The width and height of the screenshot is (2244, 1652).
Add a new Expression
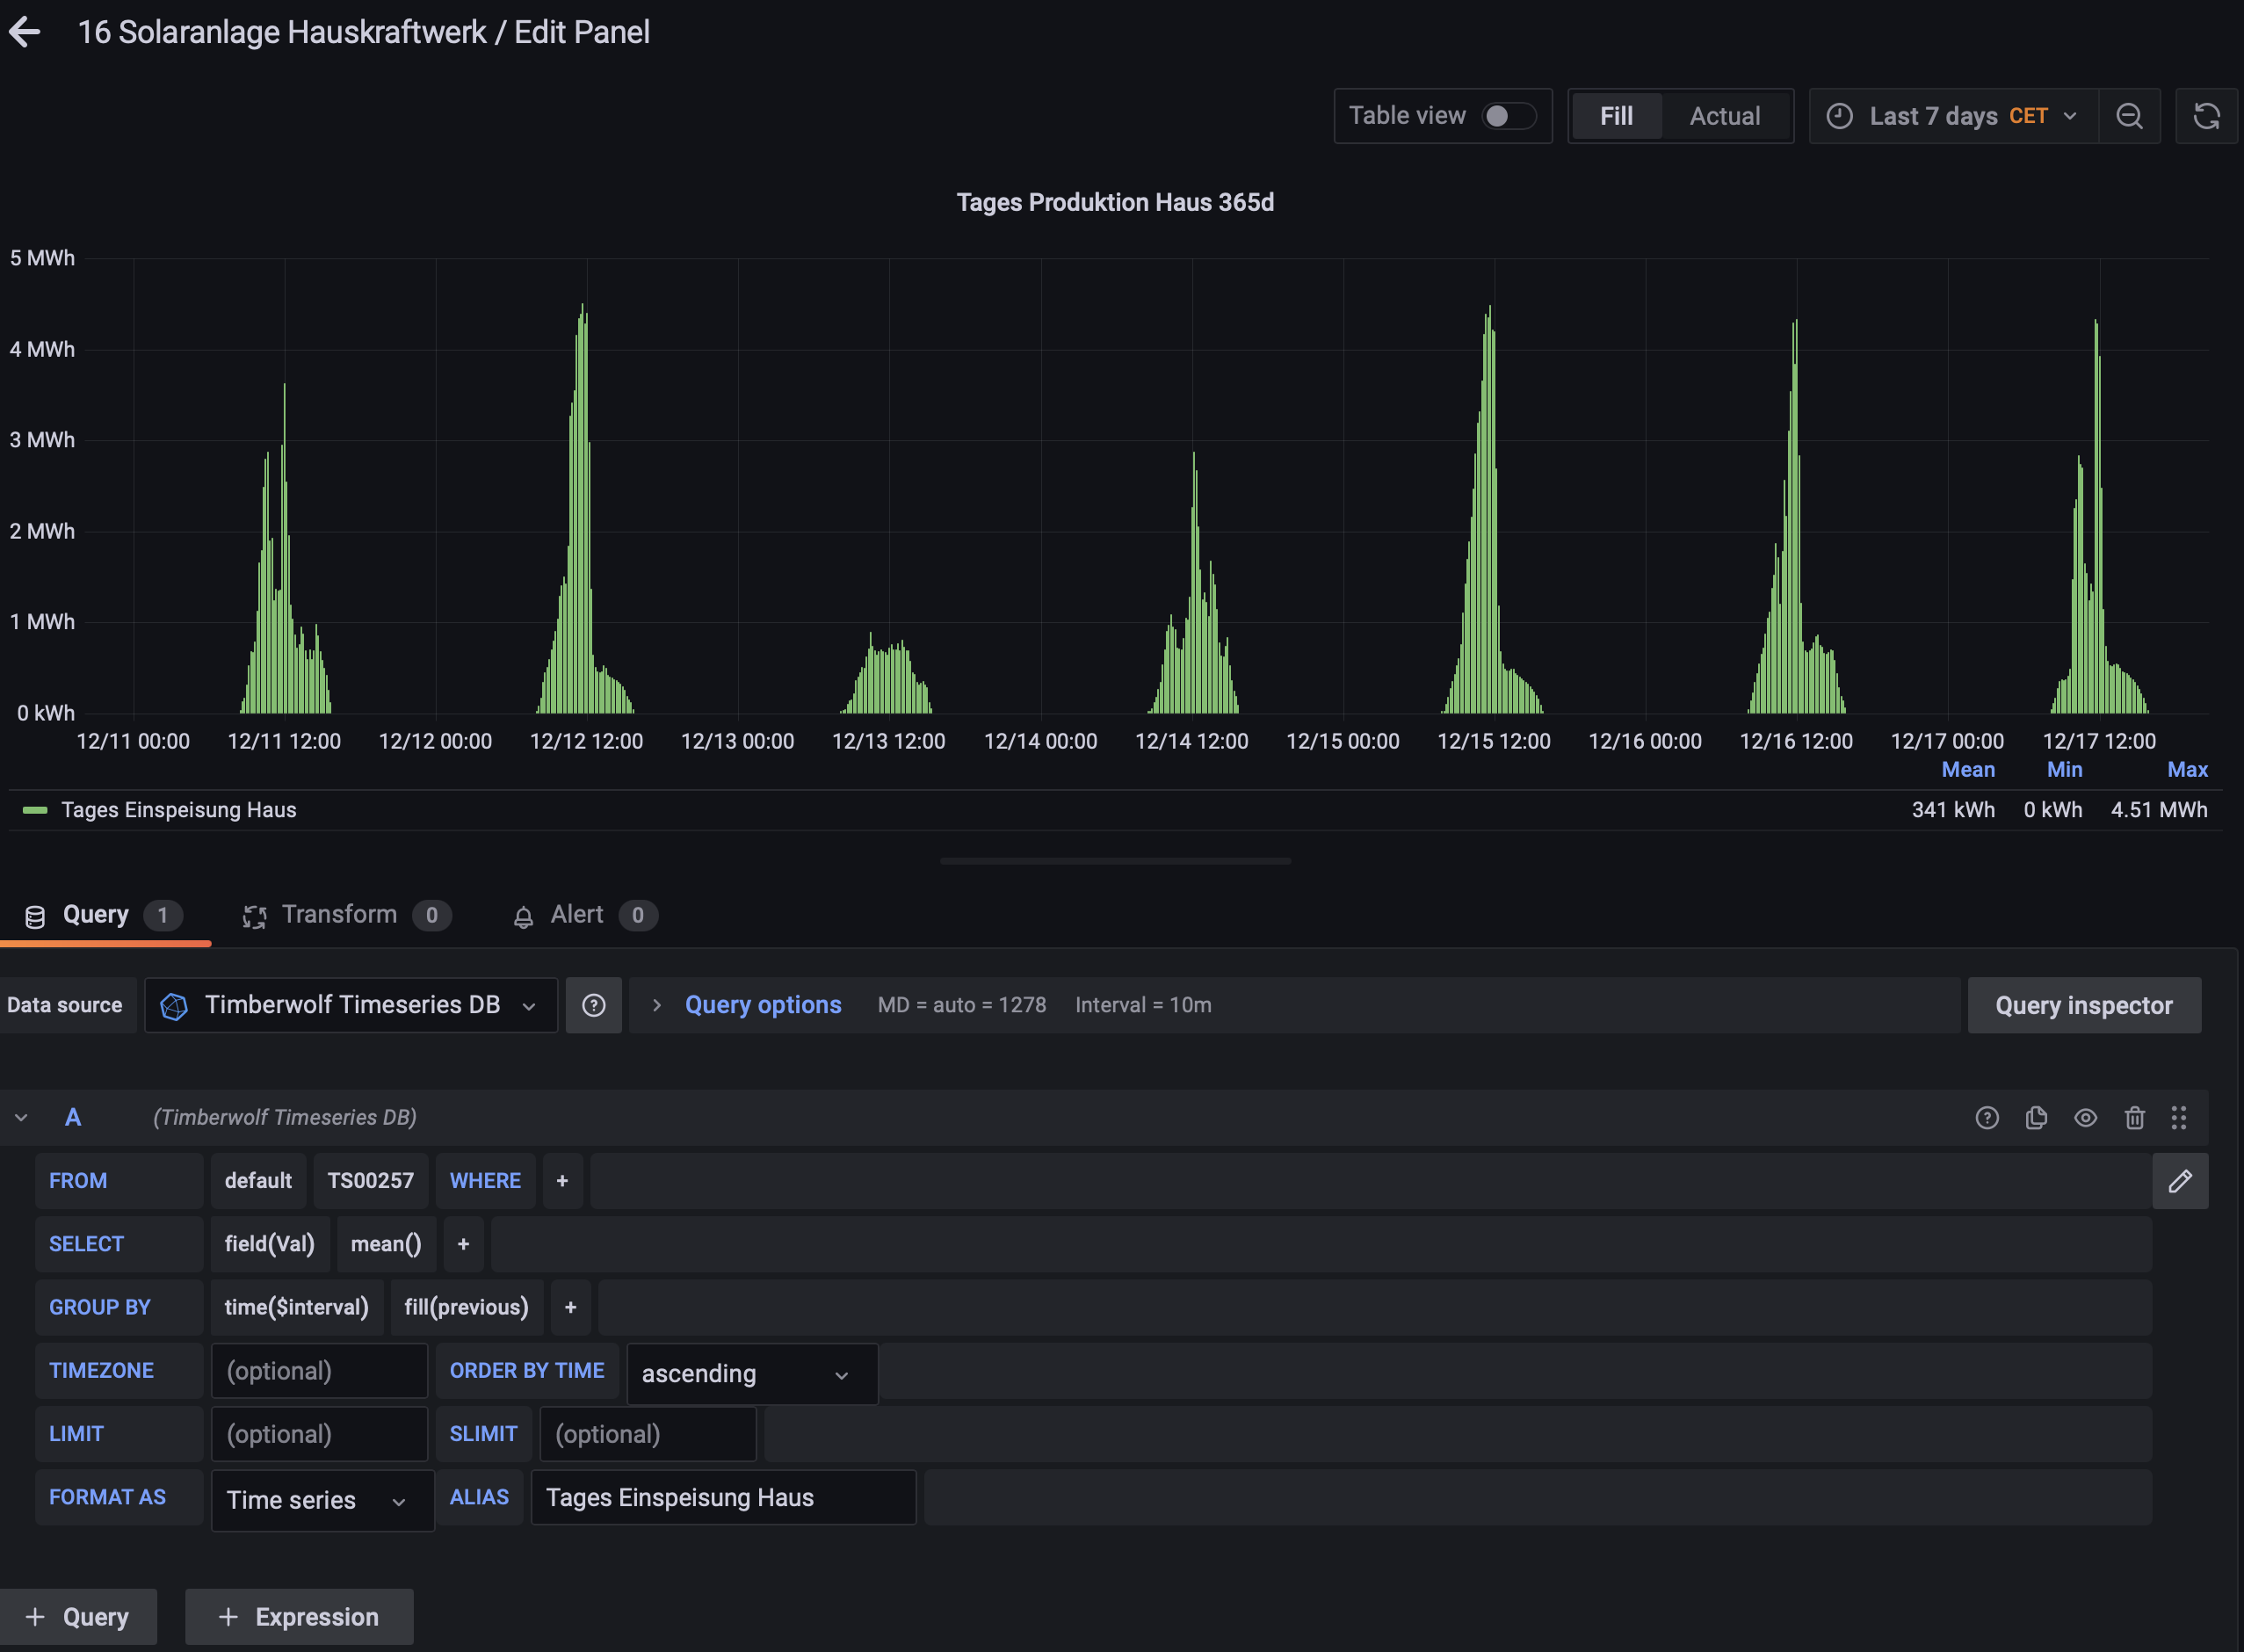pyautogui.click(x=299, y=1617)
